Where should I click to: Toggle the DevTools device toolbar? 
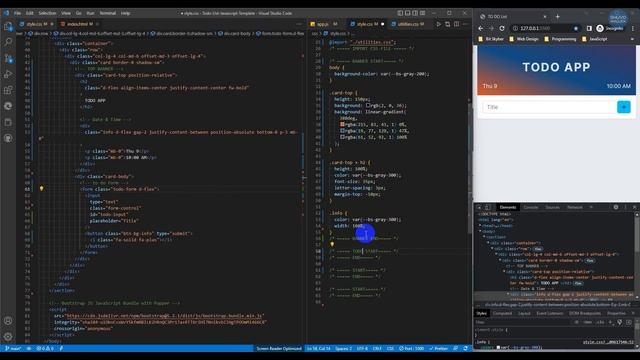click(487, 207)
